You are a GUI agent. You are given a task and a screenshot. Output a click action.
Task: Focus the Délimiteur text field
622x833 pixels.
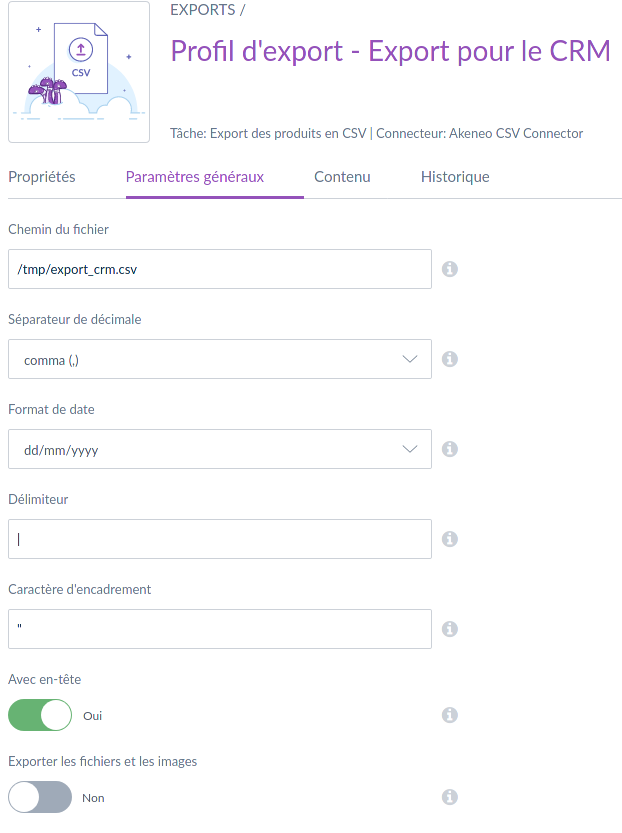[219, 539]
